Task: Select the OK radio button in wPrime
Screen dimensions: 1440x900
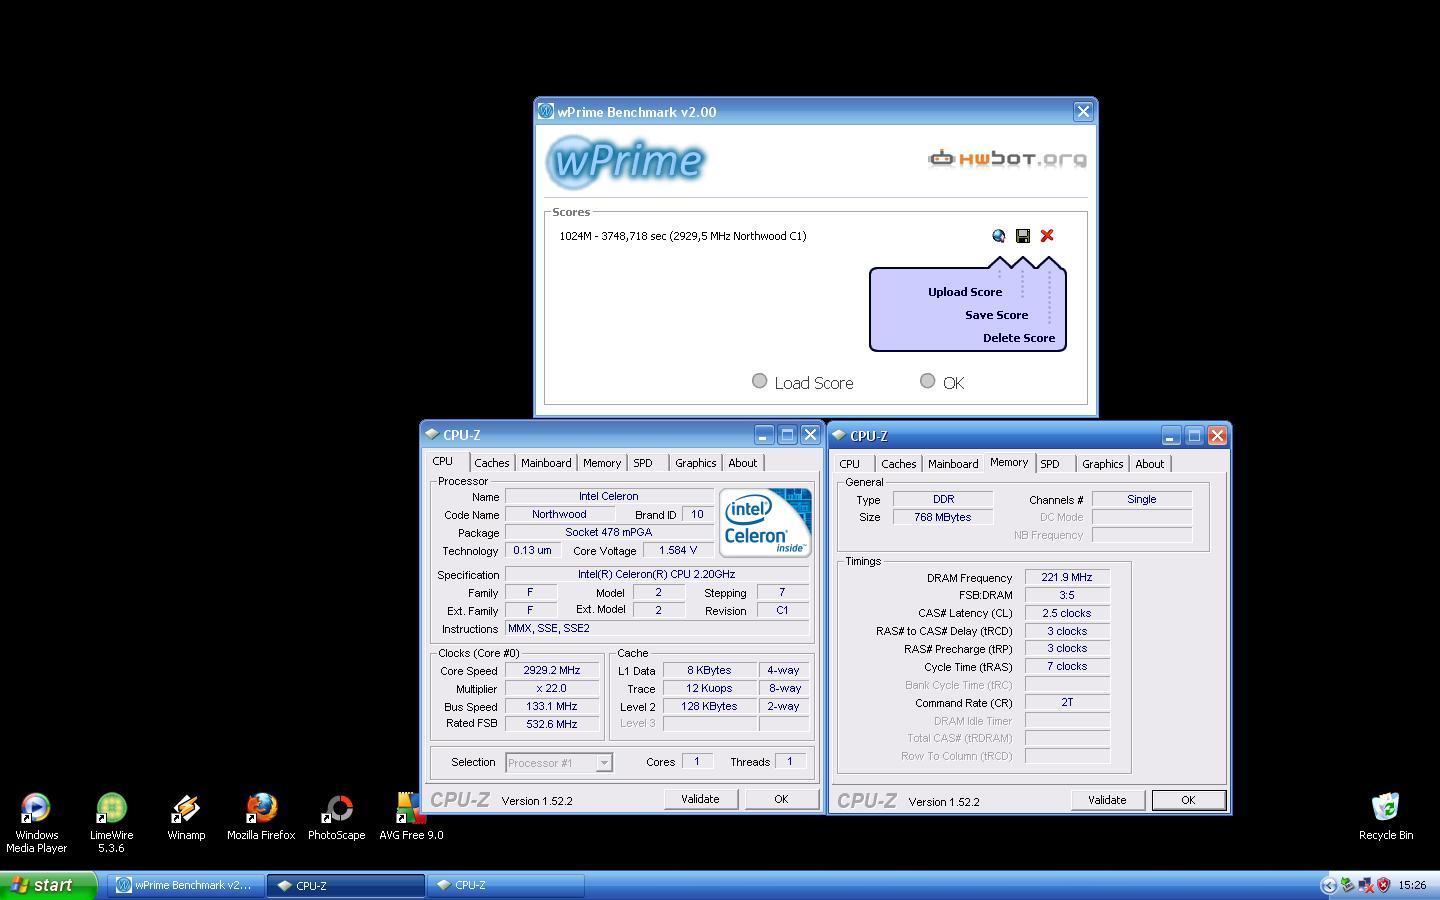Action: (x=928, y=381)
